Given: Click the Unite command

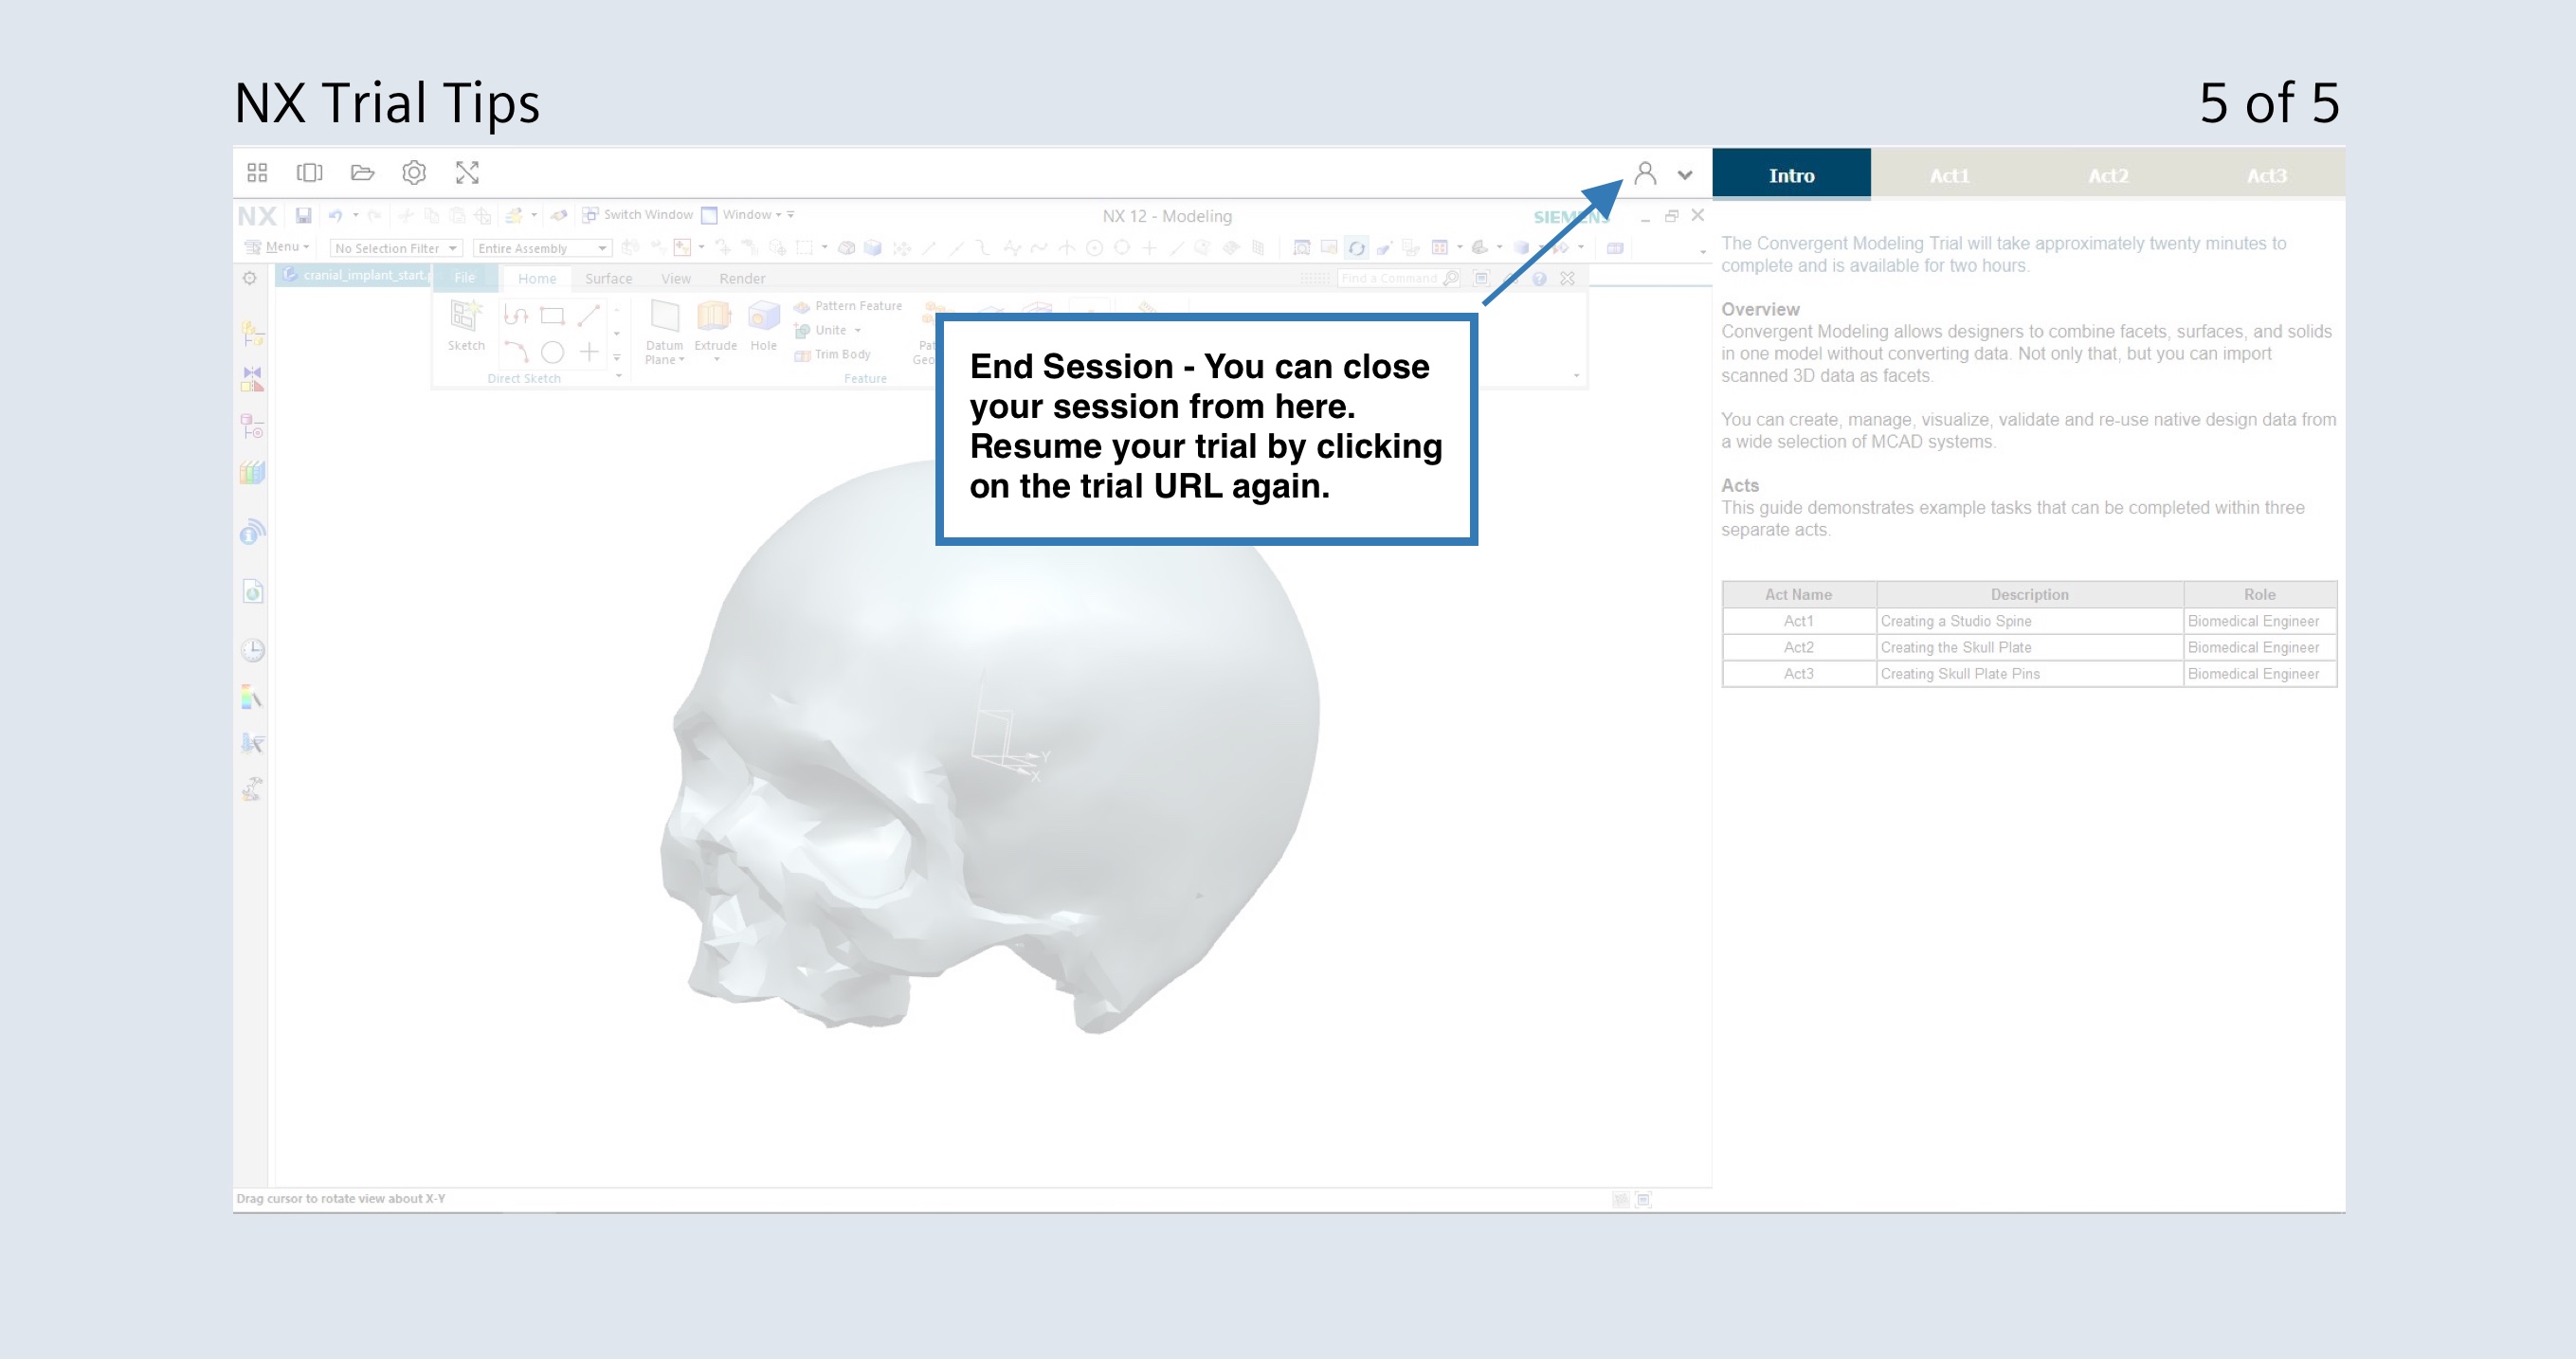Looking at the screenshot, I should (822, 330).
